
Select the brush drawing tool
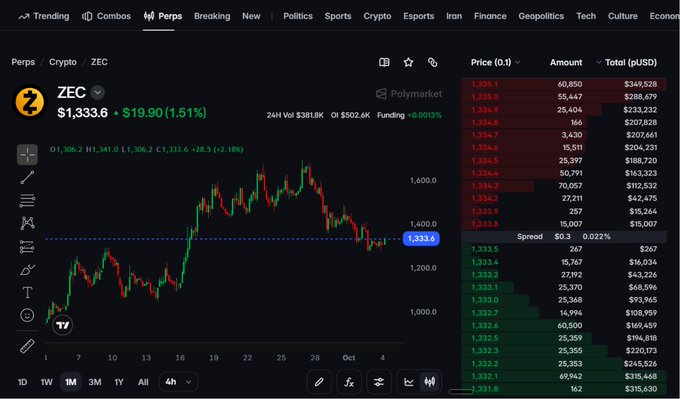tap(27, 270)
